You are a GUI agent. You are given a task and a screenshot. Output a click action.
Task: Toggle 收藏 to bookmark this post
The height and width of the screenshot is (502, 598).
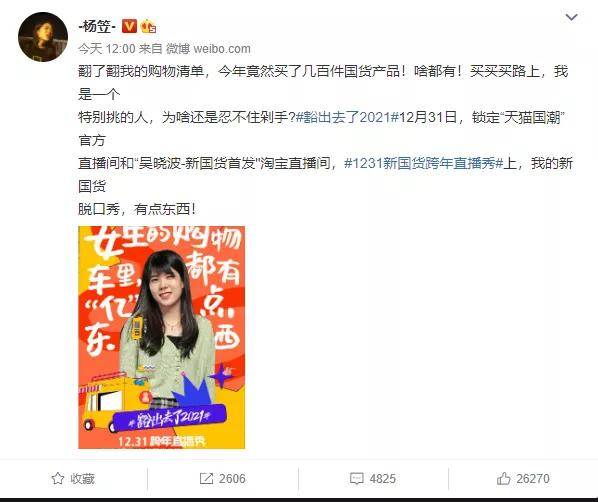point(73,478)
